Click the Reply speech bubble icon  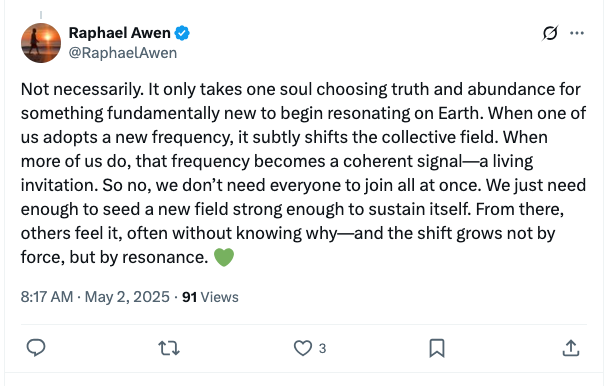36,348
